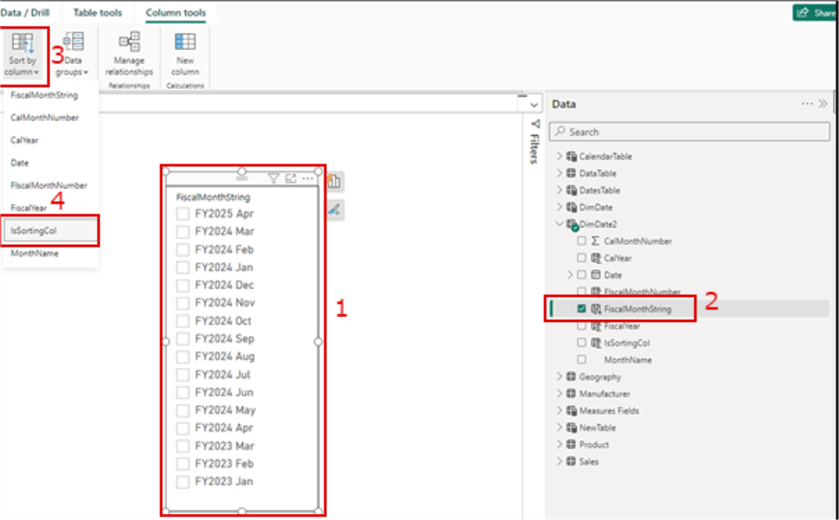Choose FiscalMonthString in sort menu
Image resolution: width=839 pixels, height=520 pixels.
[x=44, y=95]
